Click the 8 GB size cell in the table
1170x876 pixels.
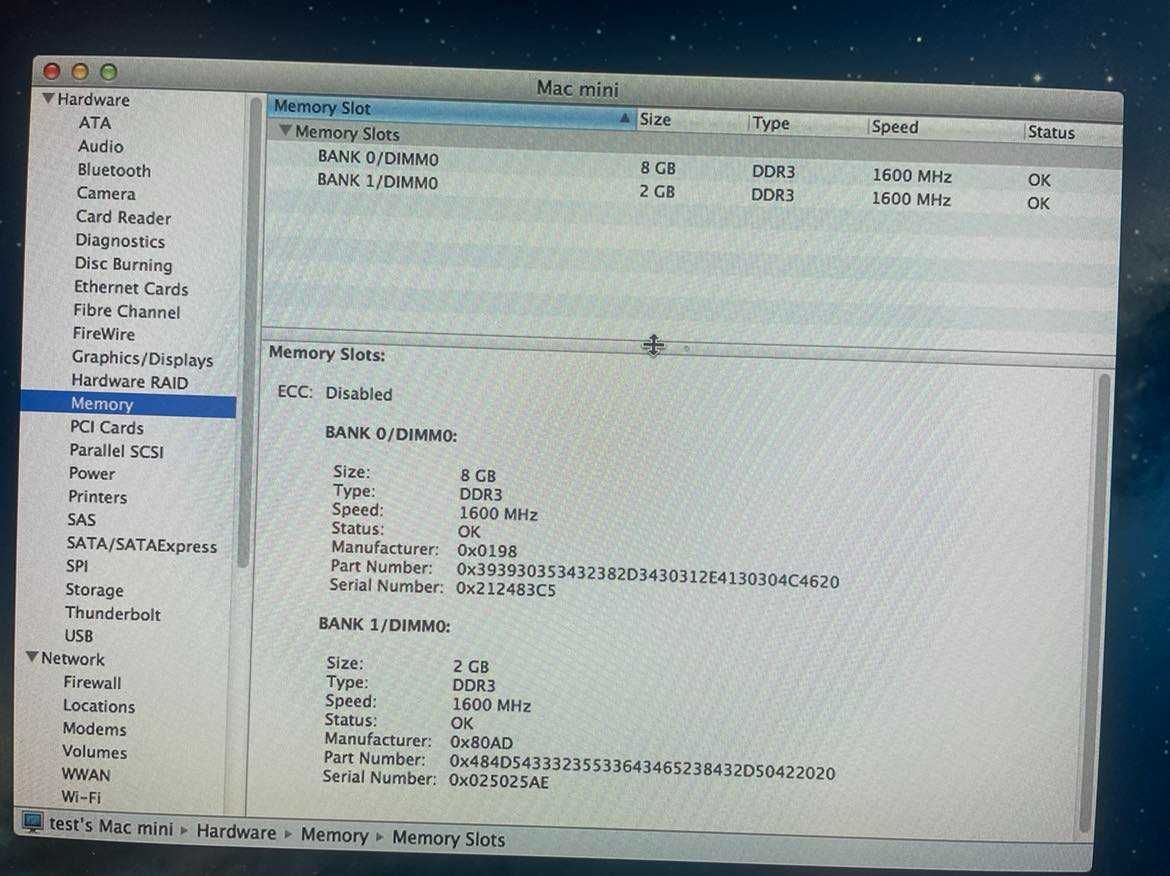point(657,168)
